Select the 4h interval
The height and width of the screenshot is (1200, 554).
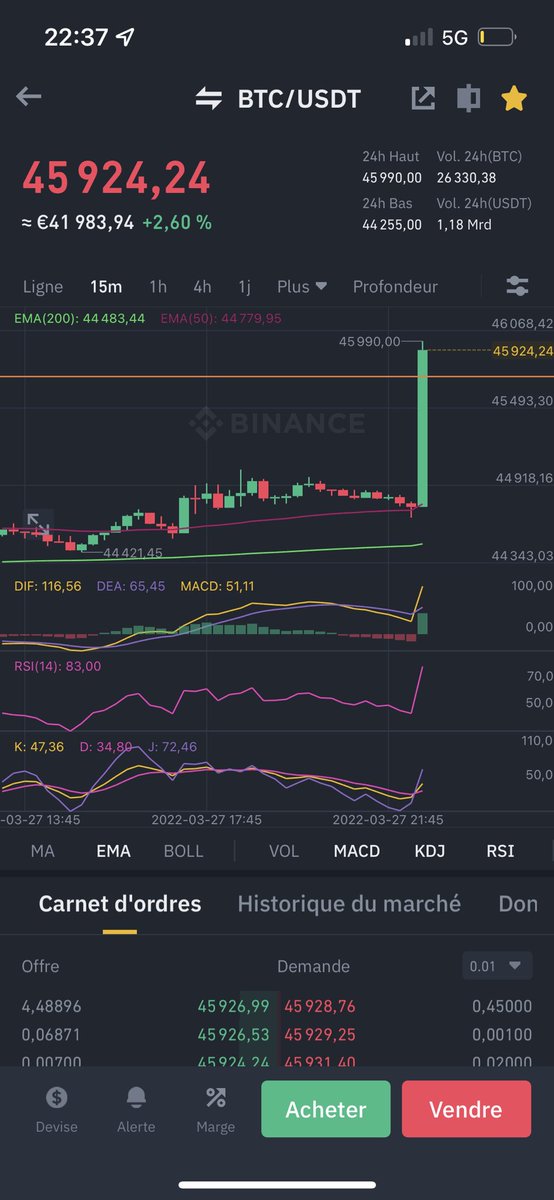coord(202,286)
